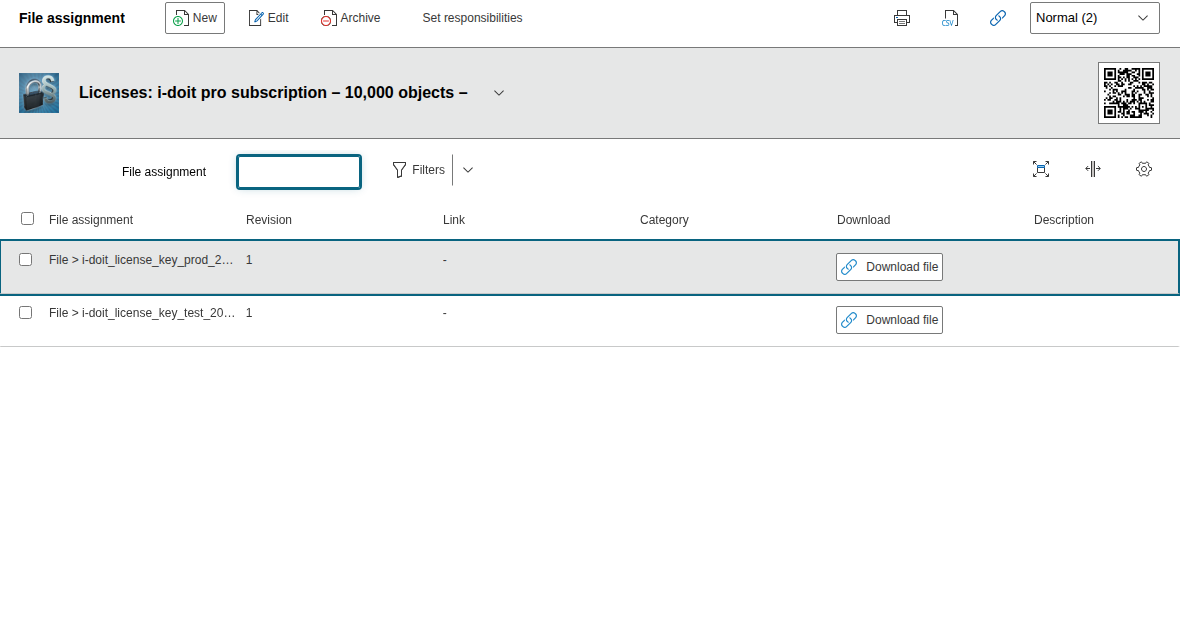Click the Description column header
1180x640 pixels.
click(x=1063, y=220)
